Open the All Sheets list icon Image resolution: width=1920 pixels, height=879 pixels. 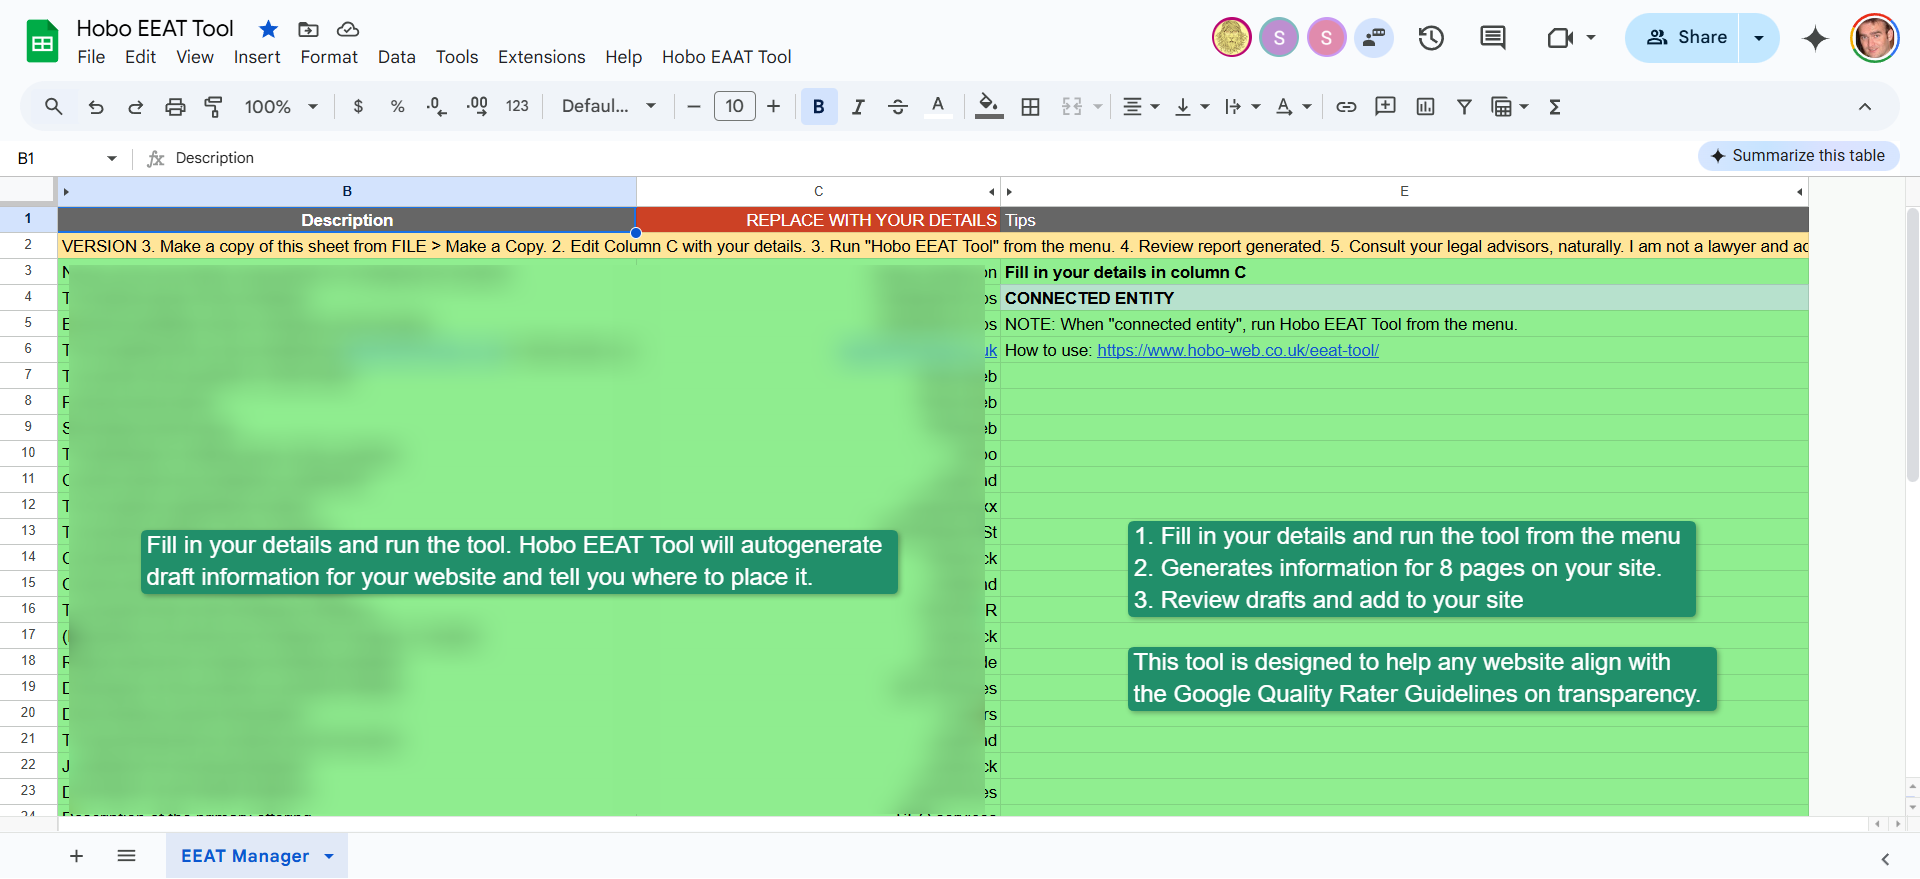(x=126, y=856)
